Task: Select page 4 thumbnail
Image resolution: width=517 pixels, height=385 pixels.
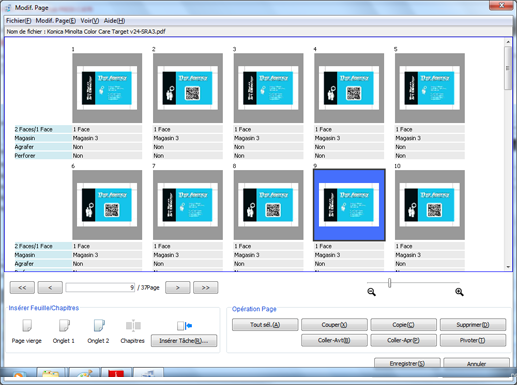Action: click(x=349, y=88)
